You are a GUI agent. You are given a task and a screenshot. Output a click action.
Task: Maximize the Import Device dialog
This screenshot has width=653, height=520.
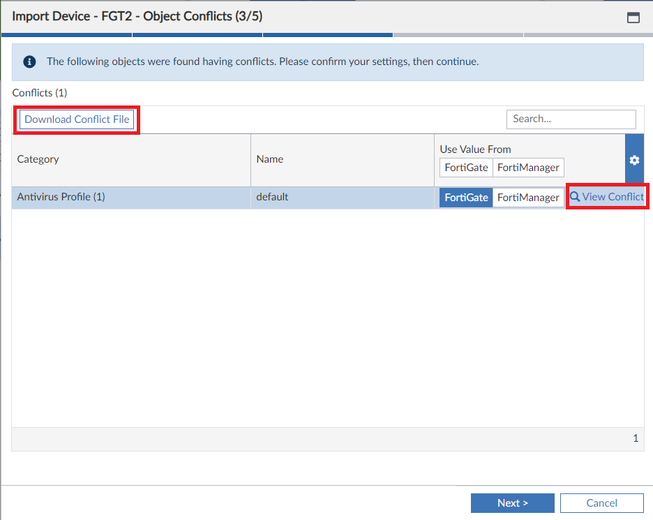tap(633, 17)
